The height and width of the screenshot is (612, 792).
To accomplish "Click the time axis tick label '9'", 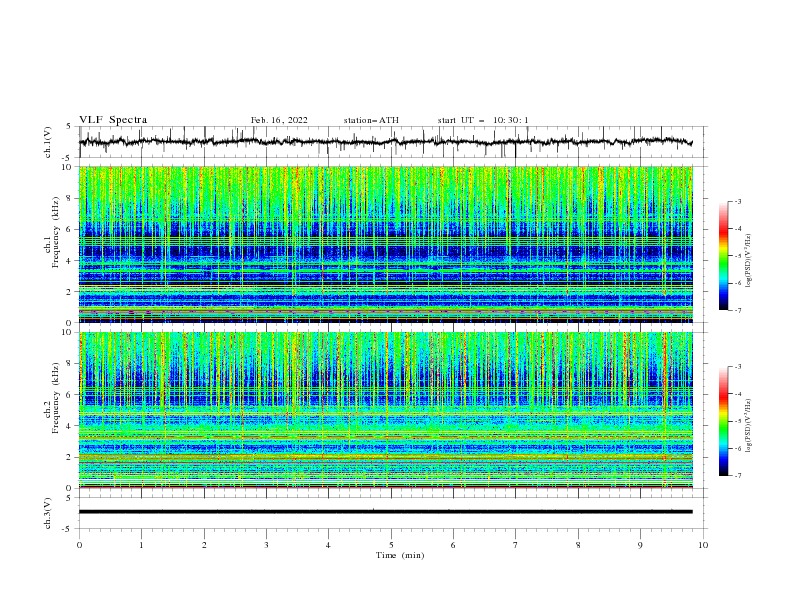I will click(640, 545).
